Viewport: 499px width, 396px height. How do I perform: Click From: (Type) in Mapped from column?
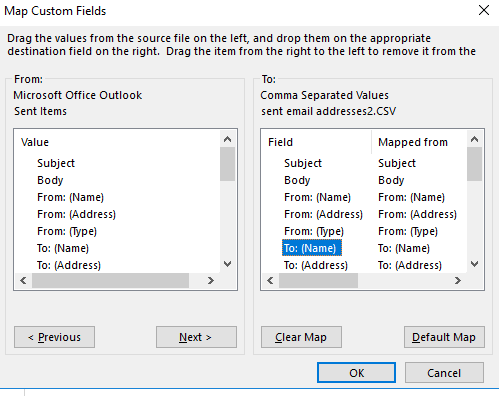click(x=408, y=231)
